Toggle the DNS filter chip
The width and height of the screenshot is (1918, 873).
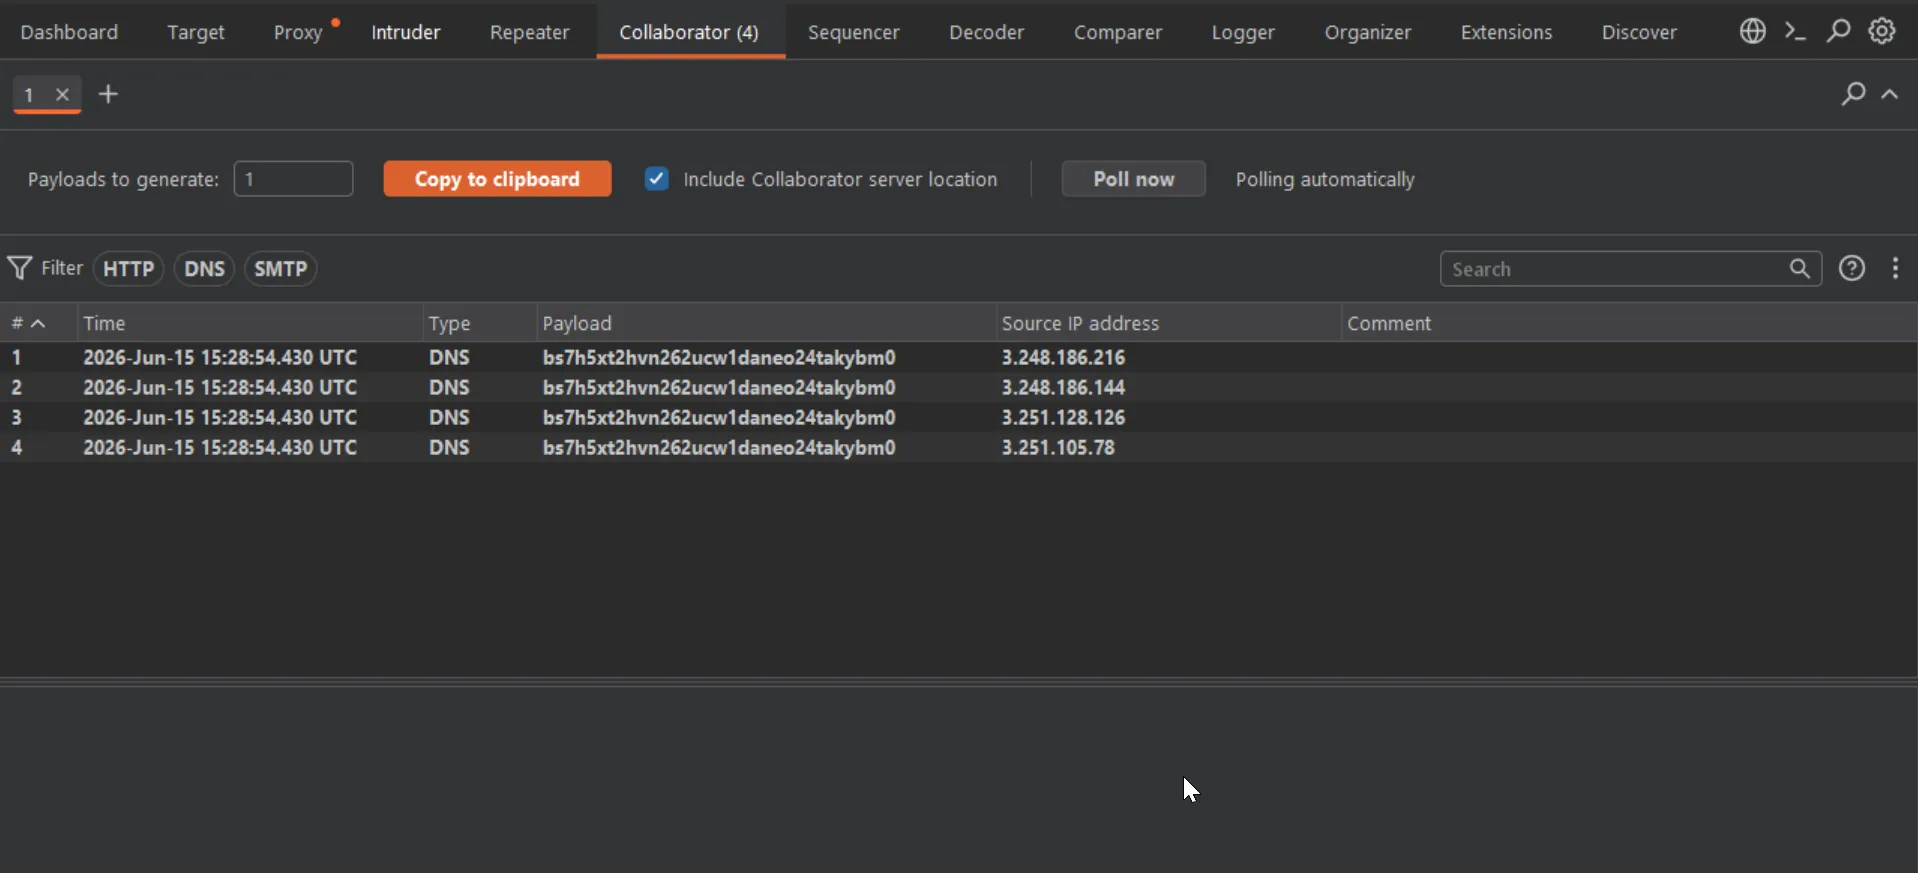pyautogui.click(x=204, y=269)
